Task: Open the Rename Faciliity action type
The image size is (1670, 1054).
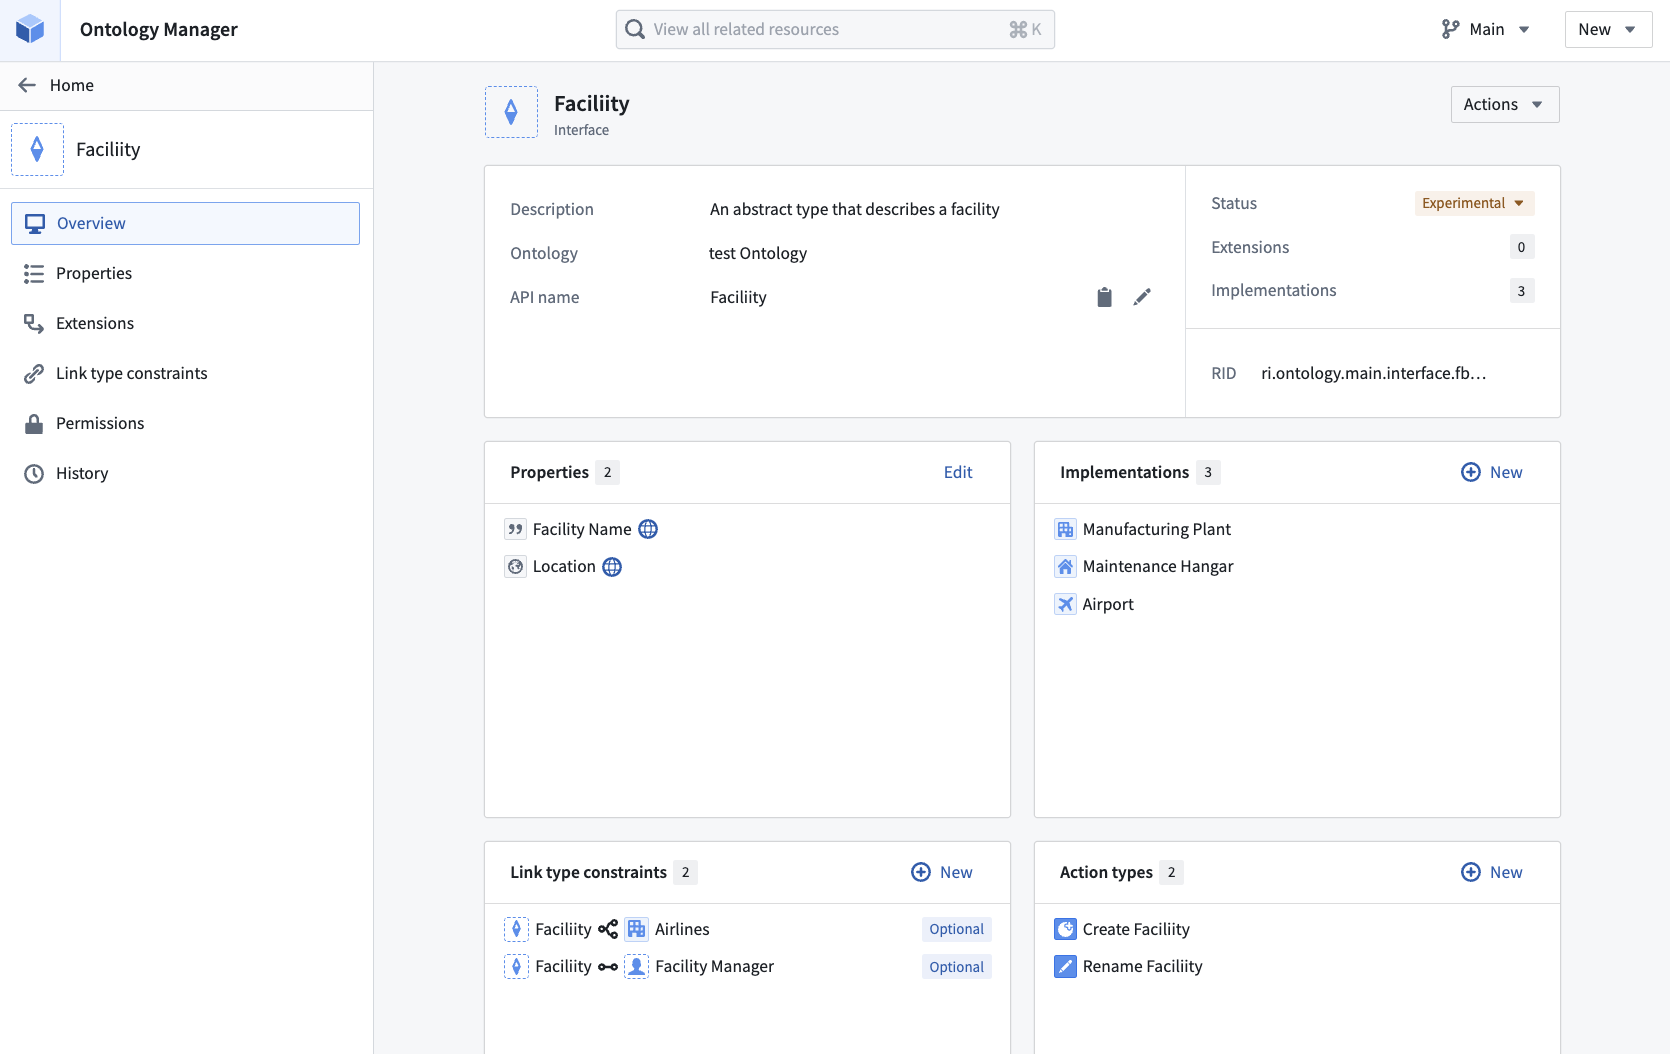Action: click(1142, 967)
